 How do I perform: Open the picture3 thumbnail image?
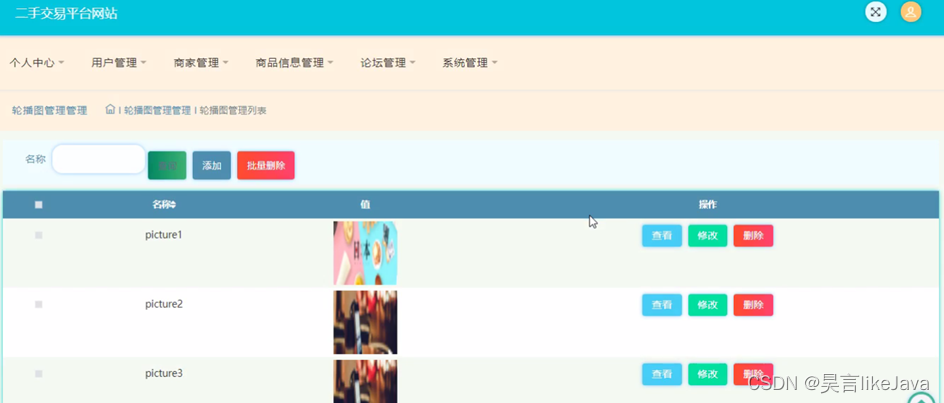pyautogui.click(x=365, y=381)
